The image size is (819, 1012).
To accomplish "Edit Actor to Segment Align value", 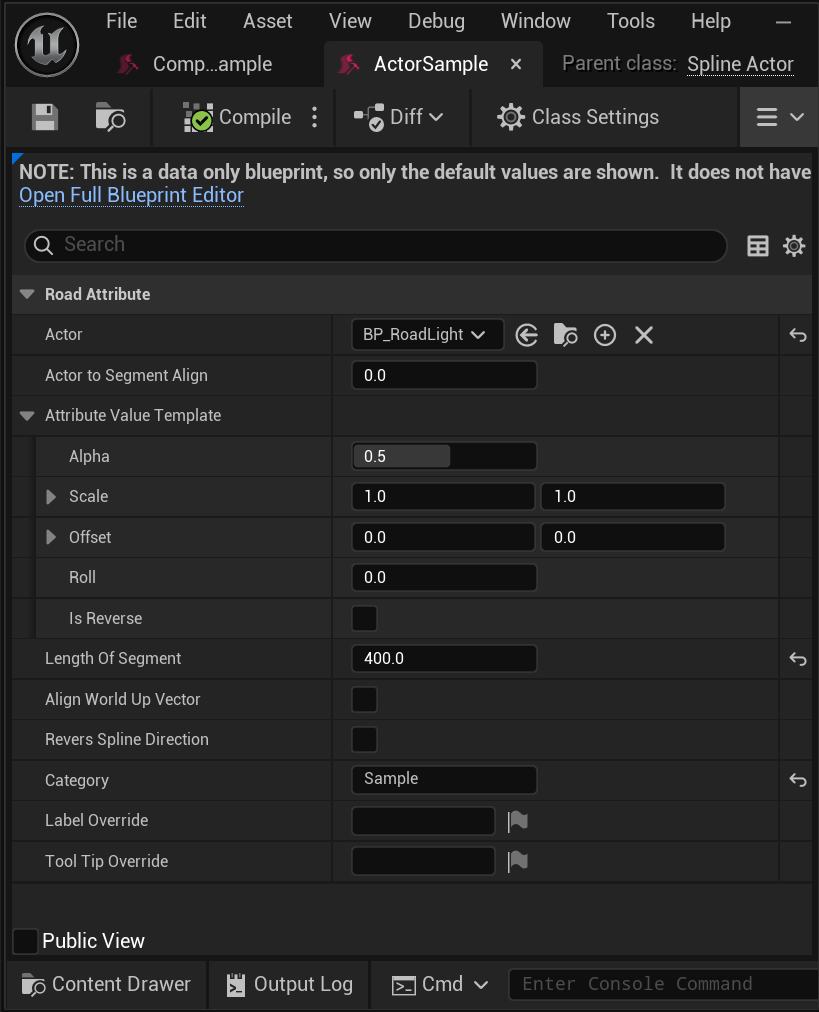I will tap(444, 376).
